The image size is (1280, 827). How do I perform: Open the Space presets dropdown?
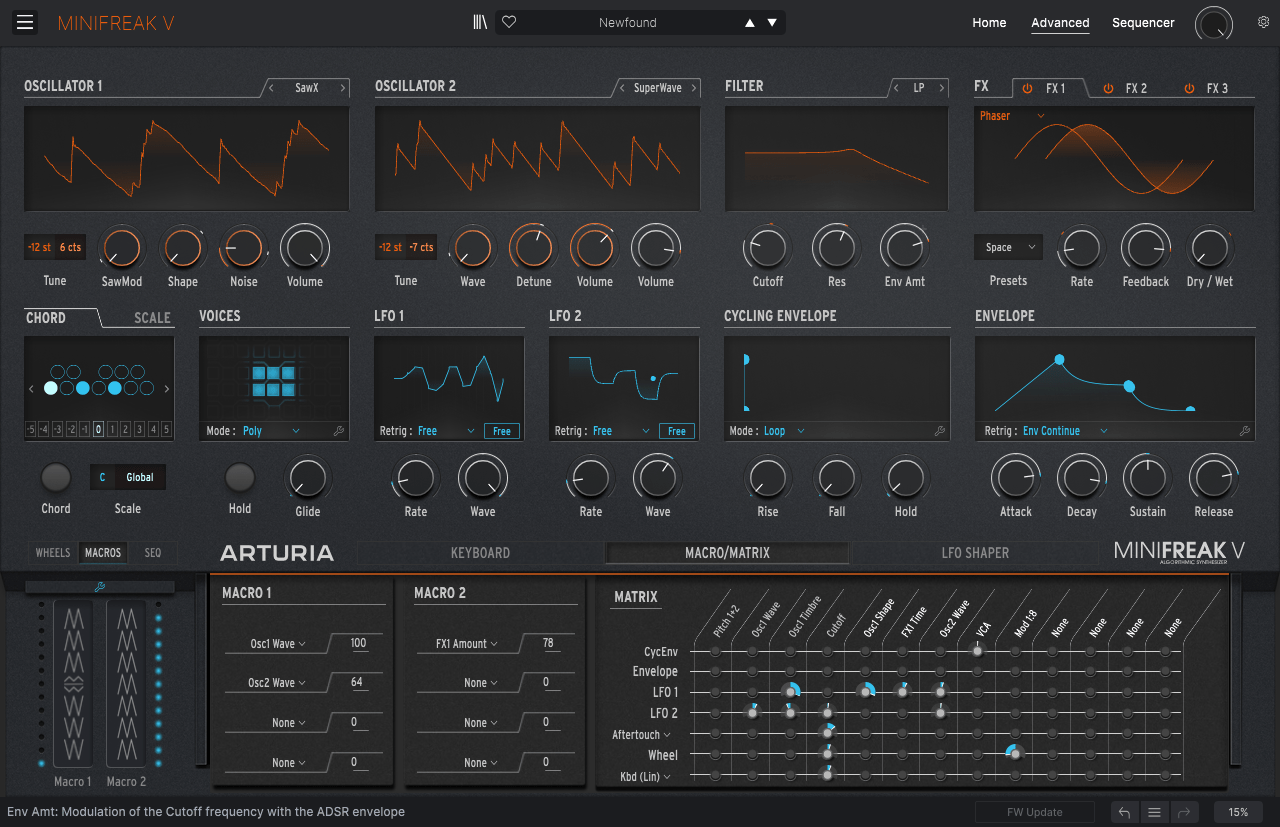click(x=1007, y=247)
